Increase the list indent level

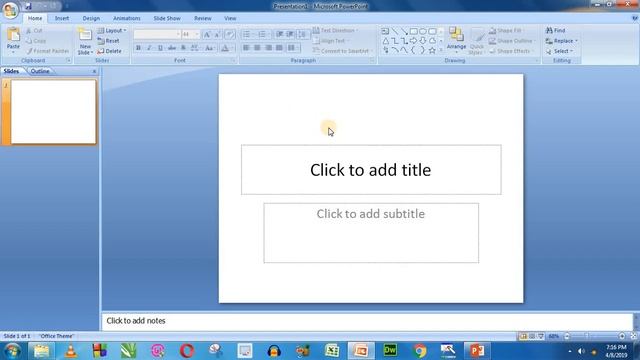[x=290, y=34]
